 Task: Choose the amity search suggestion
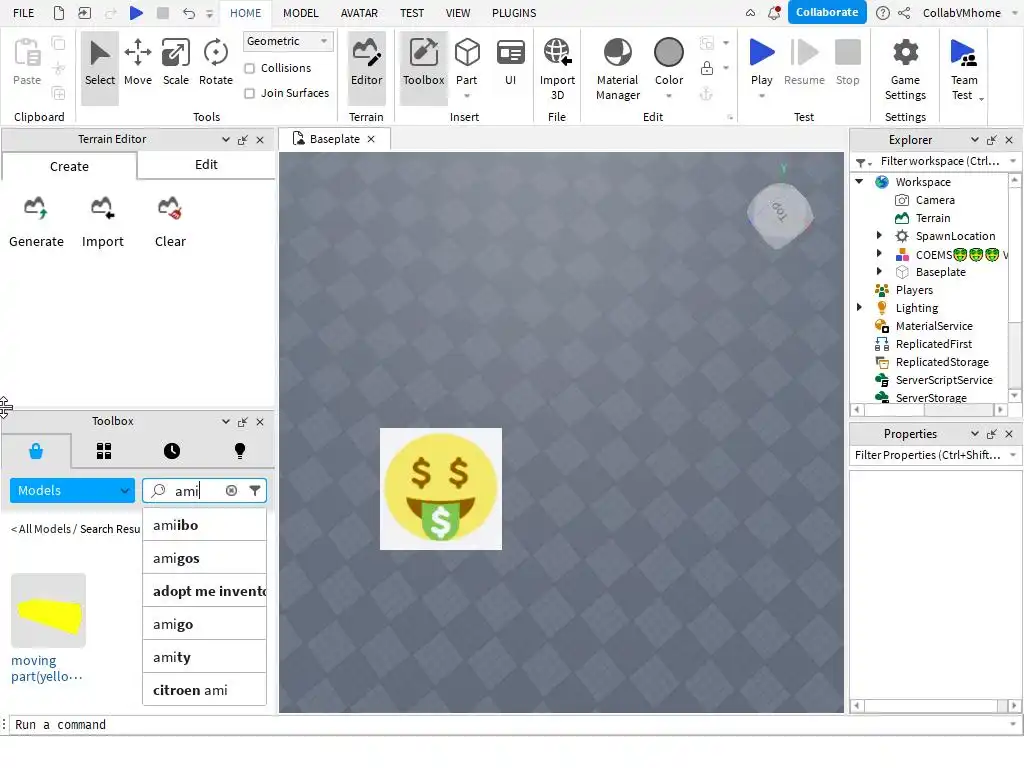(x=204, y=657)
